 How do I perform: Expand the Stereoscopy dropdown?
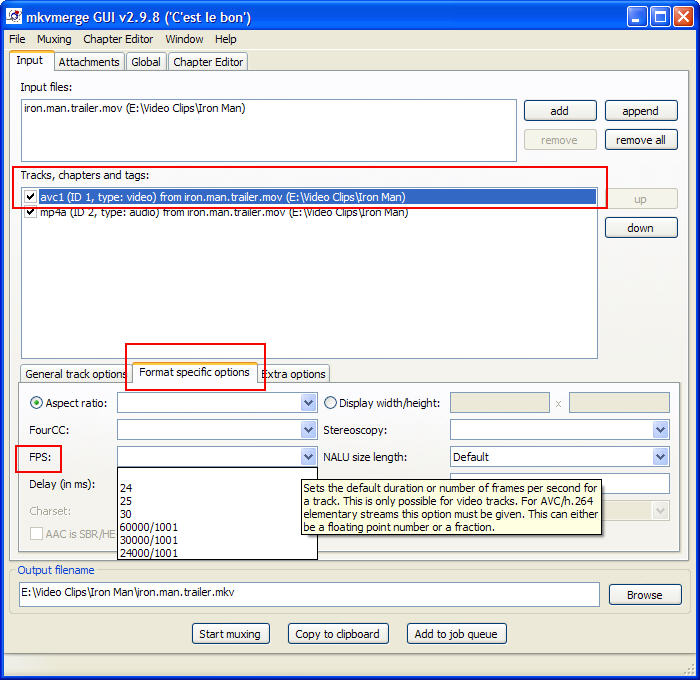pos(661,430)
